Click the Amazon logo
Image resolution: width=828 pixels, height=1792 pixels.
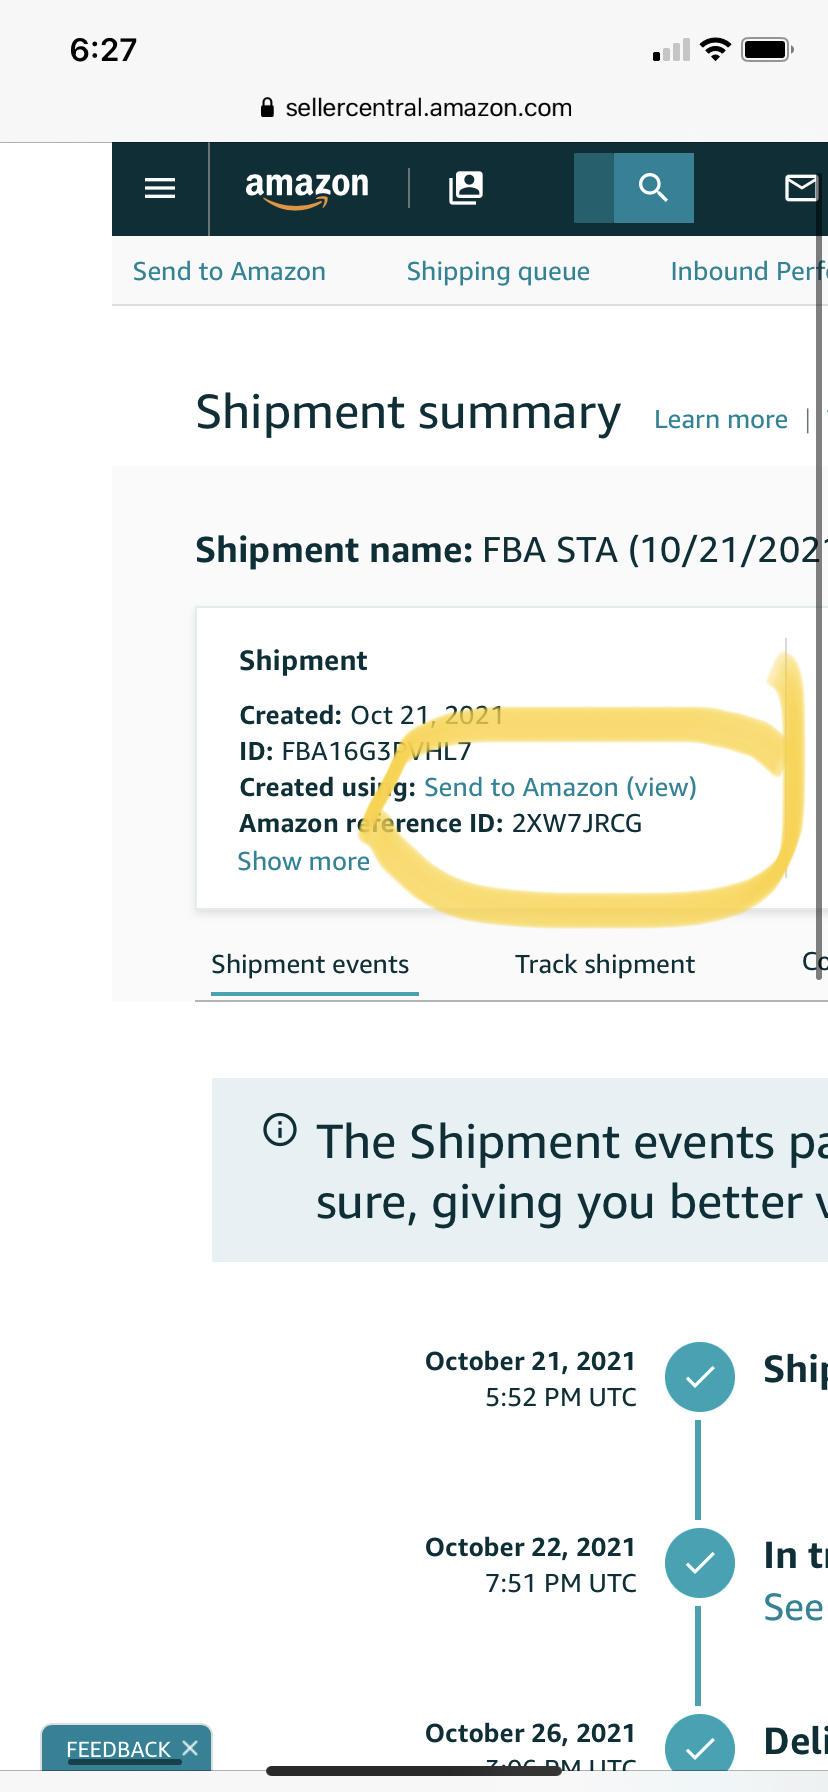coord(305,188)
